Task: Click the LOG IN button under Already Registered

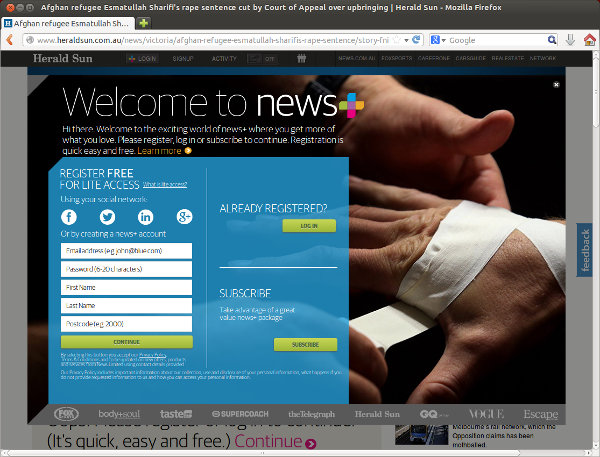Action: tap(309, 226)
